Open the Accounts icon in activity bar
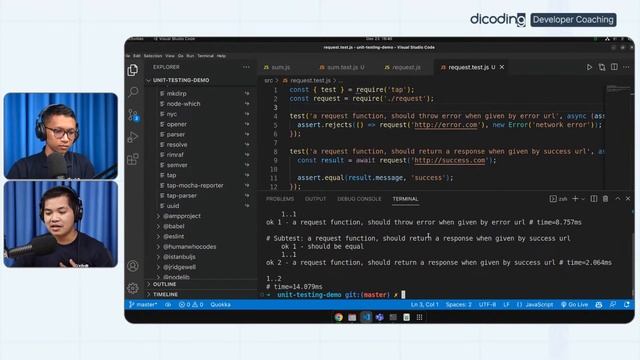Viewport: 640px width, 360px height. point(133,266)
